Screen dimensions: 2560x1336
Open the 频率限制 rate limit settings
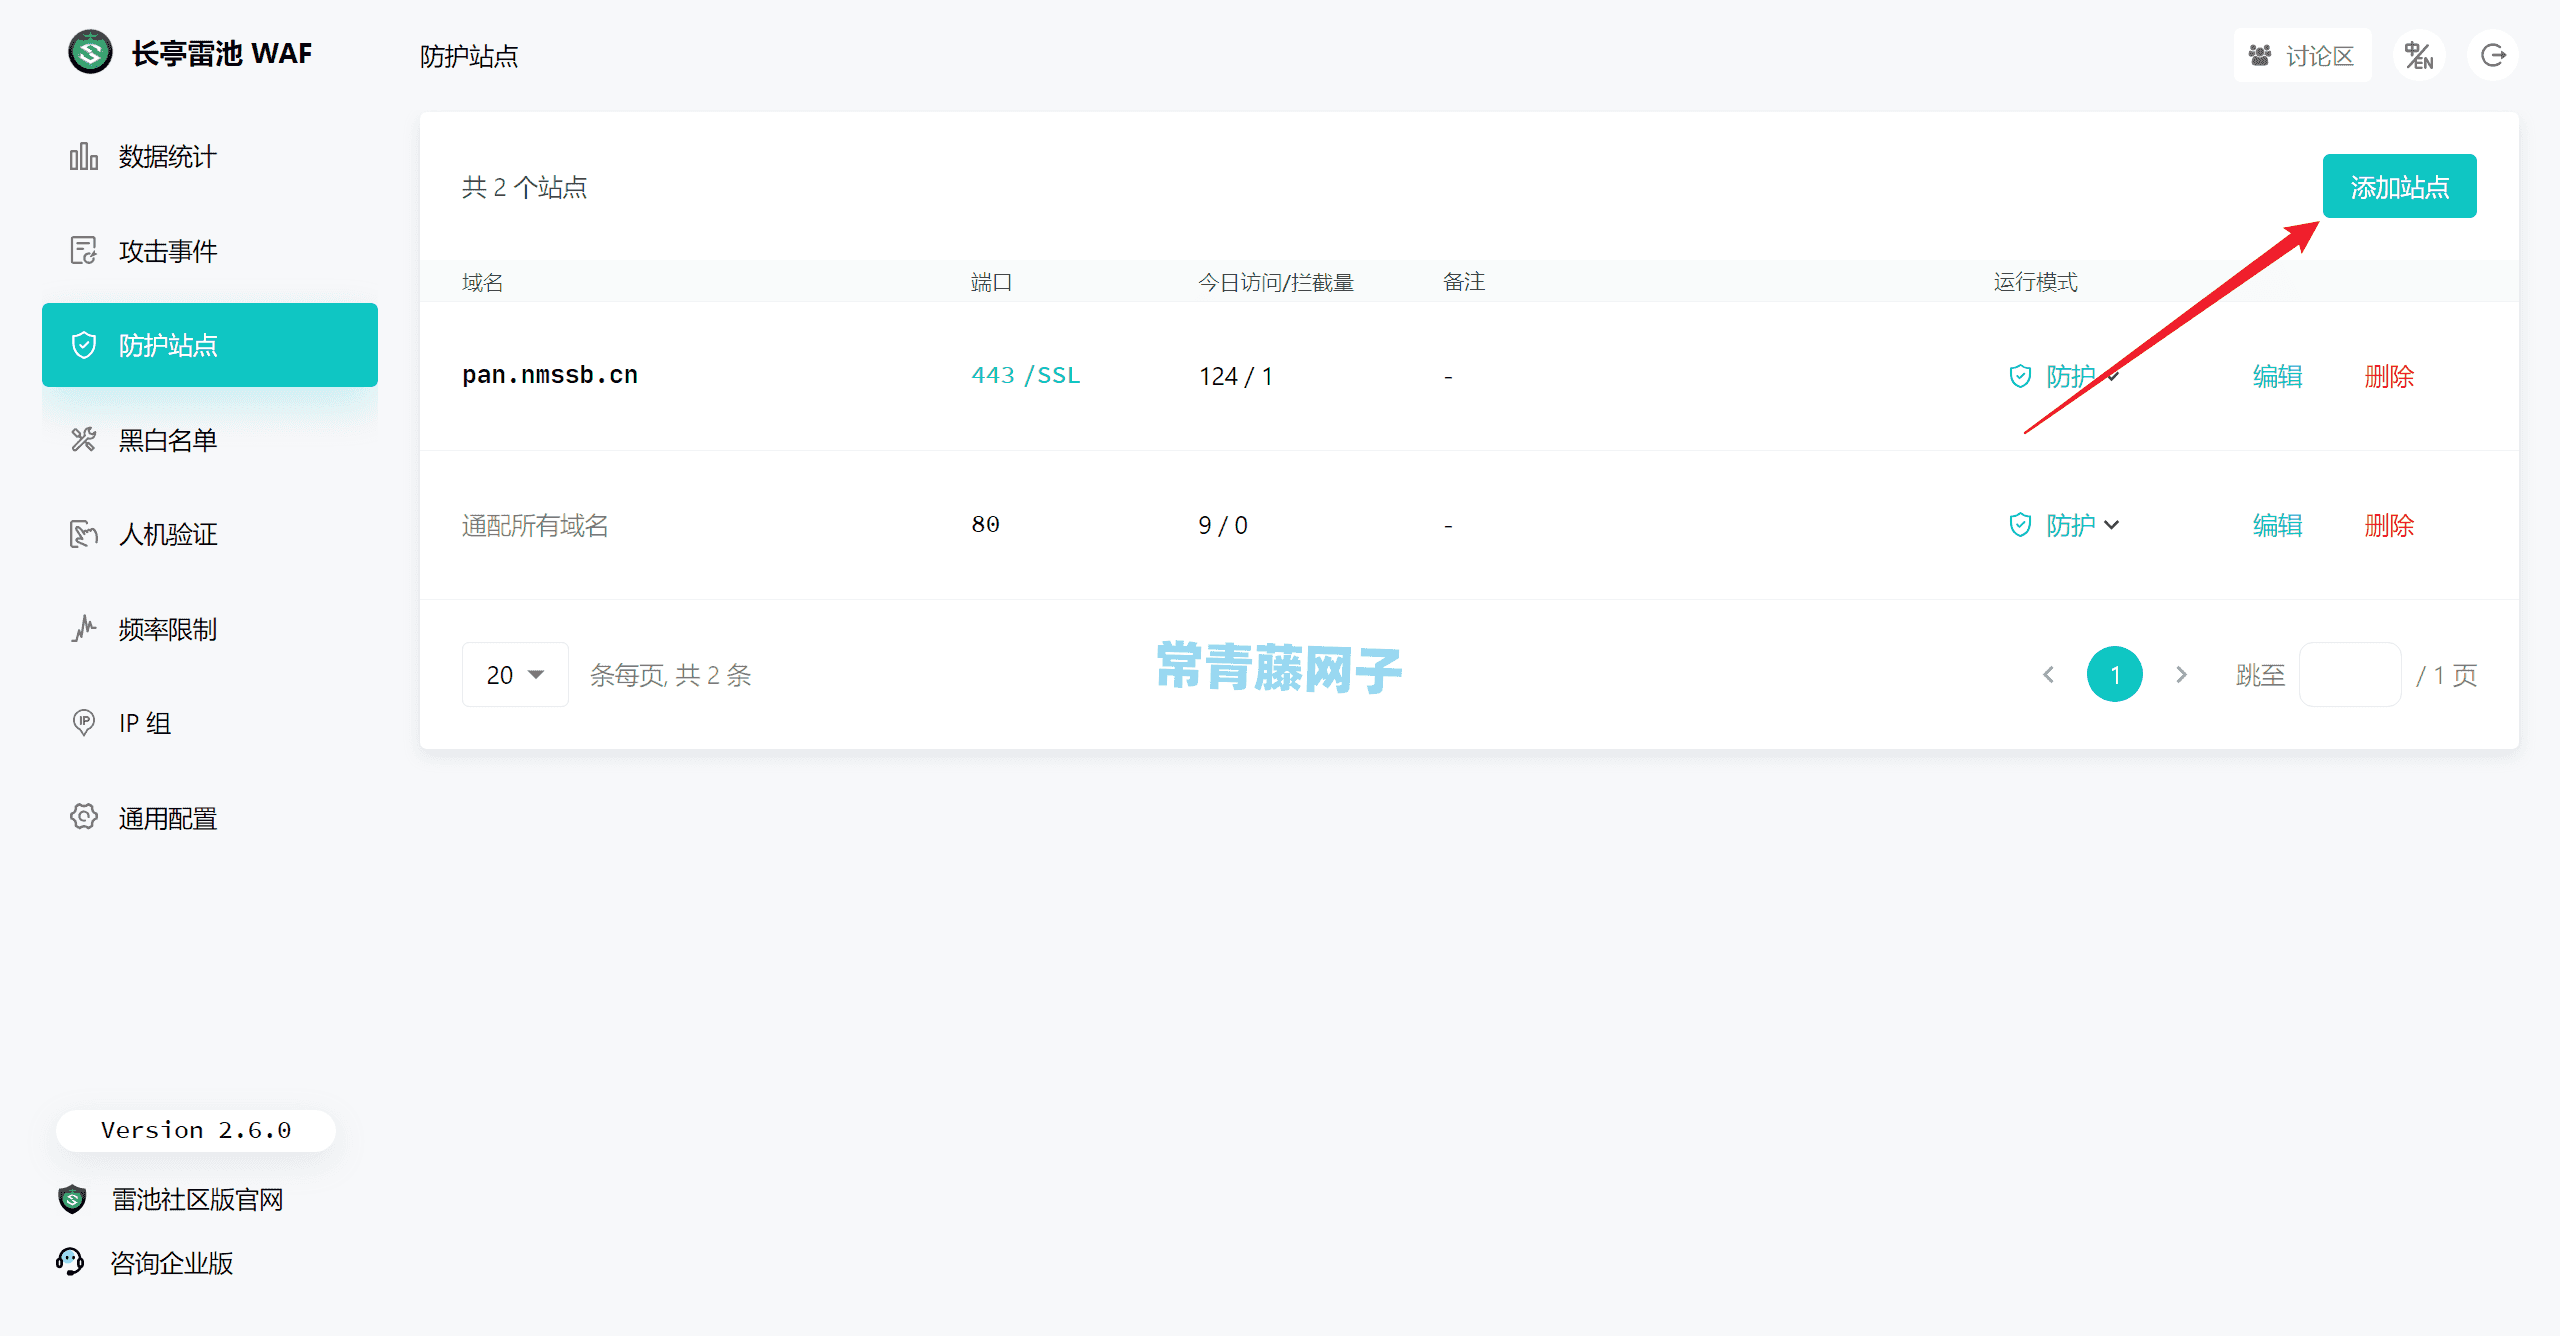pos(166,628)
